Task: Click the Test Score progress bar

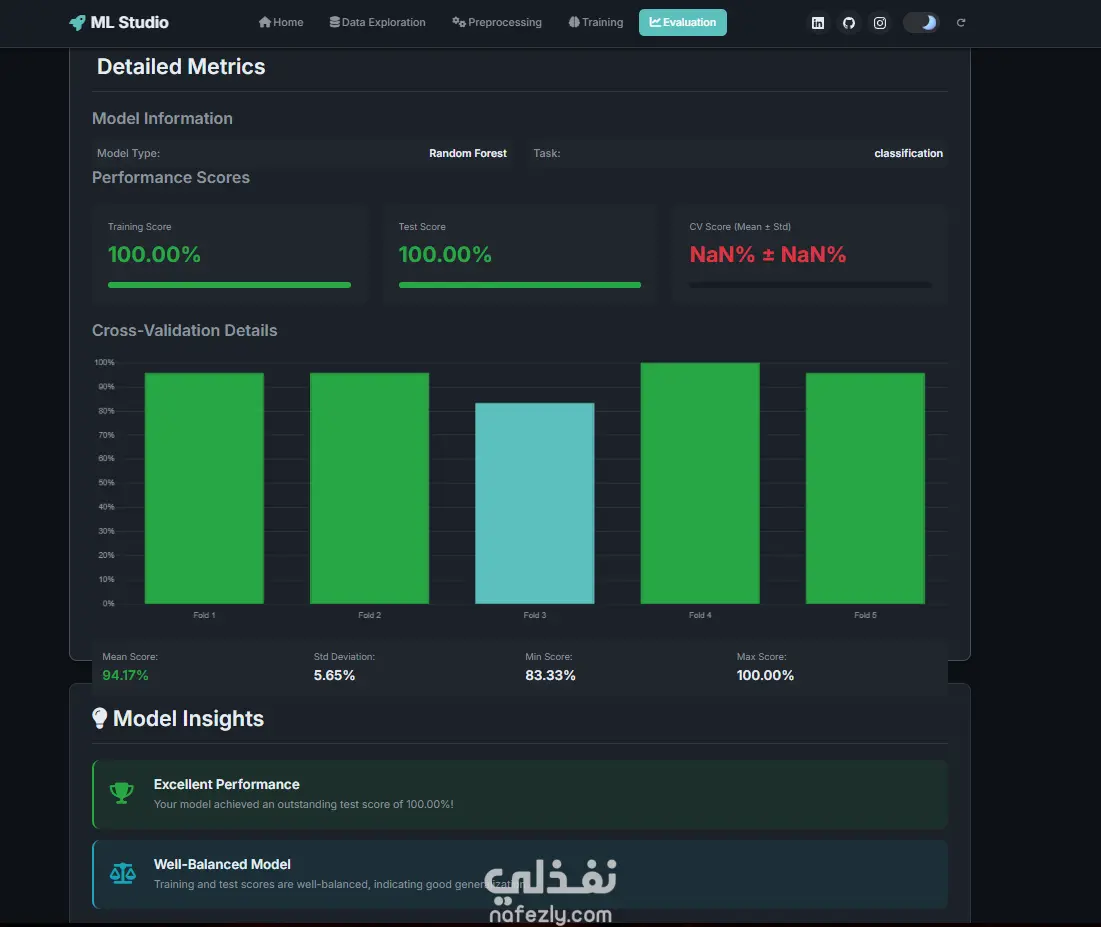Action: pyautogui.click(x=520, y=285)
